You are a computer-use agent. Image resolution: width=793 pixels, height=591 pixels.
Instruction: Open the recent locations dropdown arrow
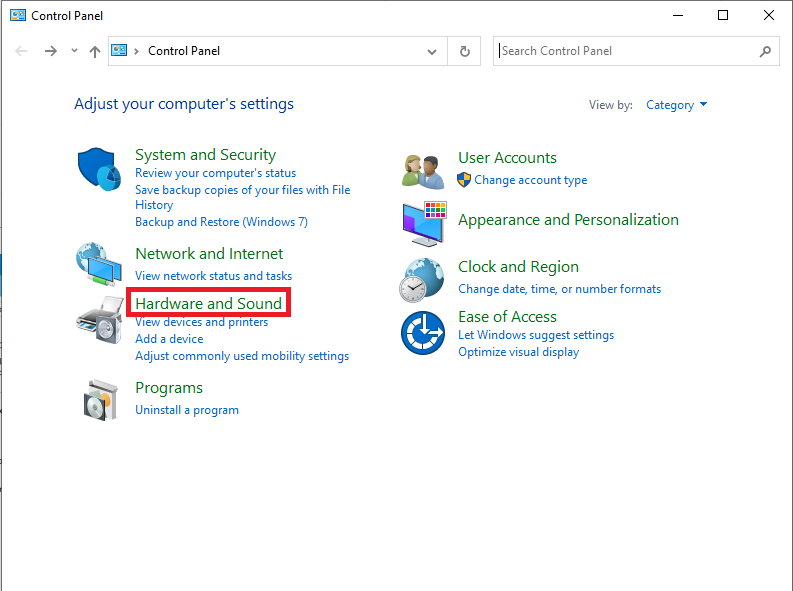click(x=74, y=51)
